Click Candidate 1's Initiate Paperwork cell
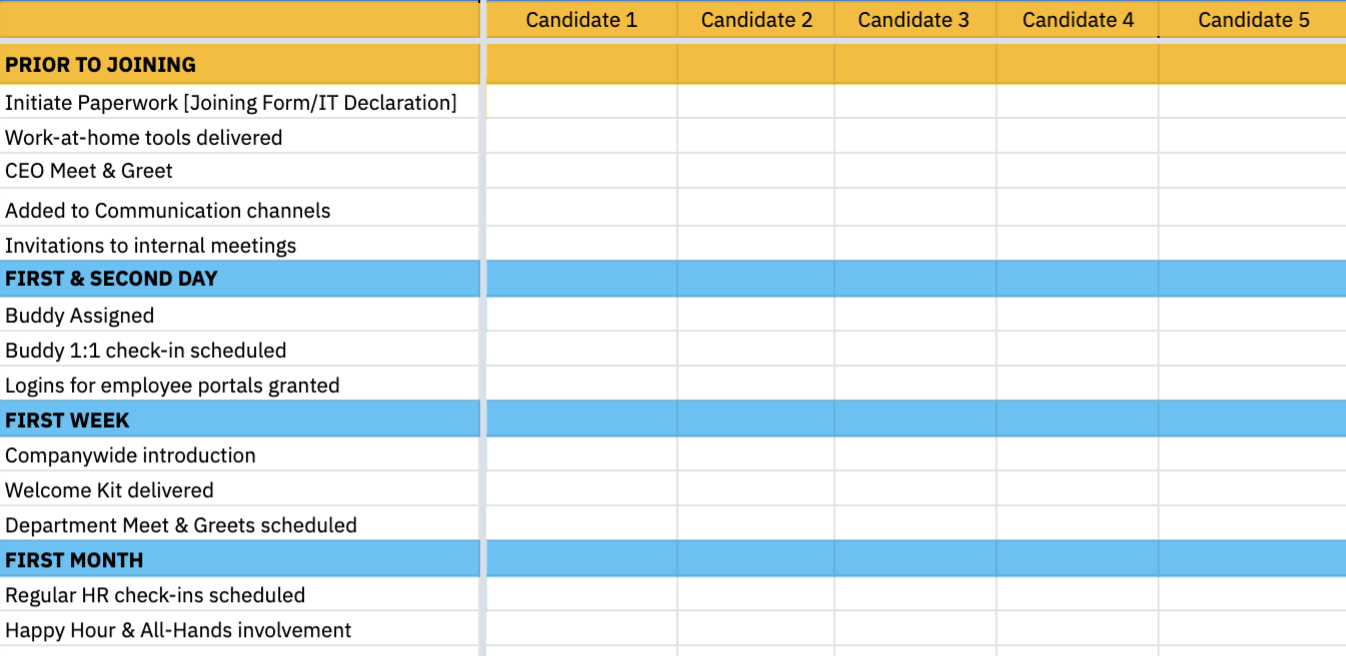1346x656 pixels. [x=581, y=103]
